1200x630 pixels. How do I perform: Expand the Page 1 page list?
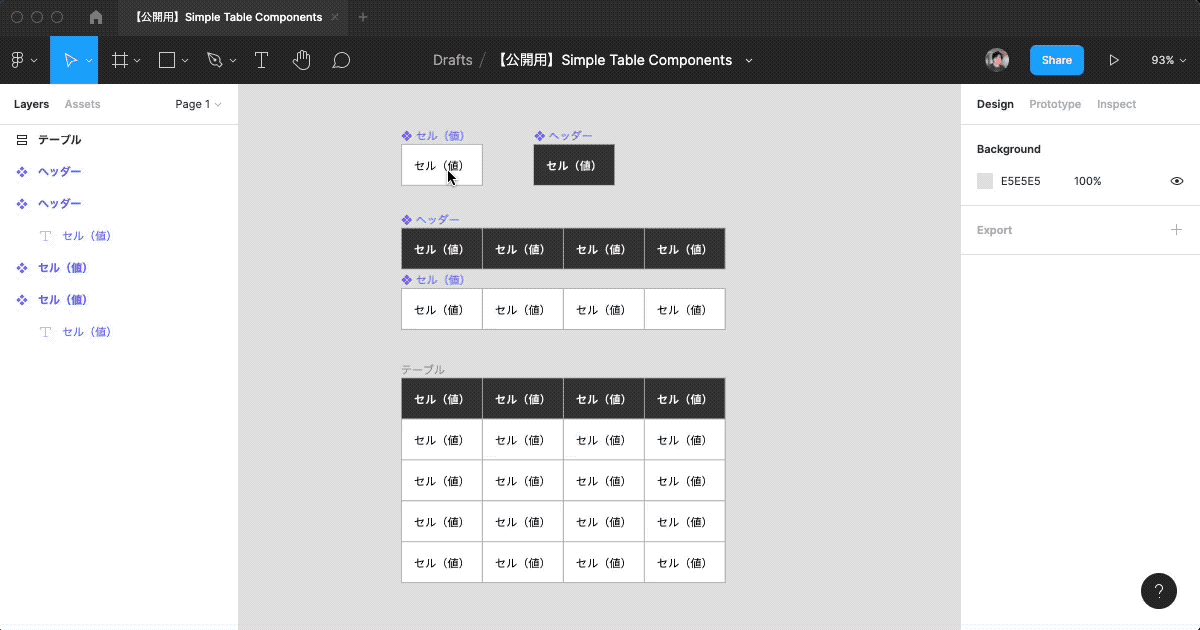pyautogui.click(x=198, y=104)
